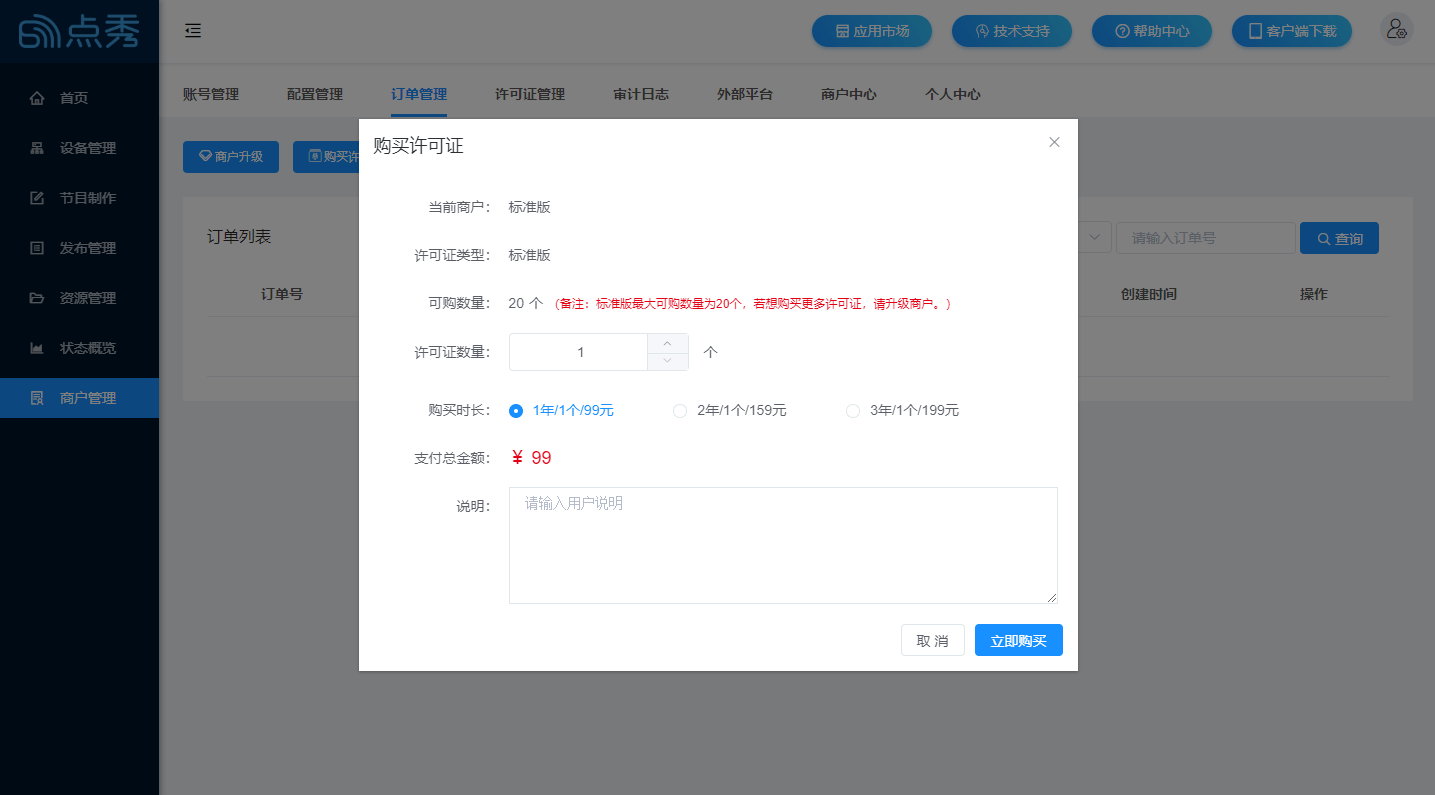
Task: Collapse the sidebar with the menu-fold icon
Action: (x=193, y=31)
